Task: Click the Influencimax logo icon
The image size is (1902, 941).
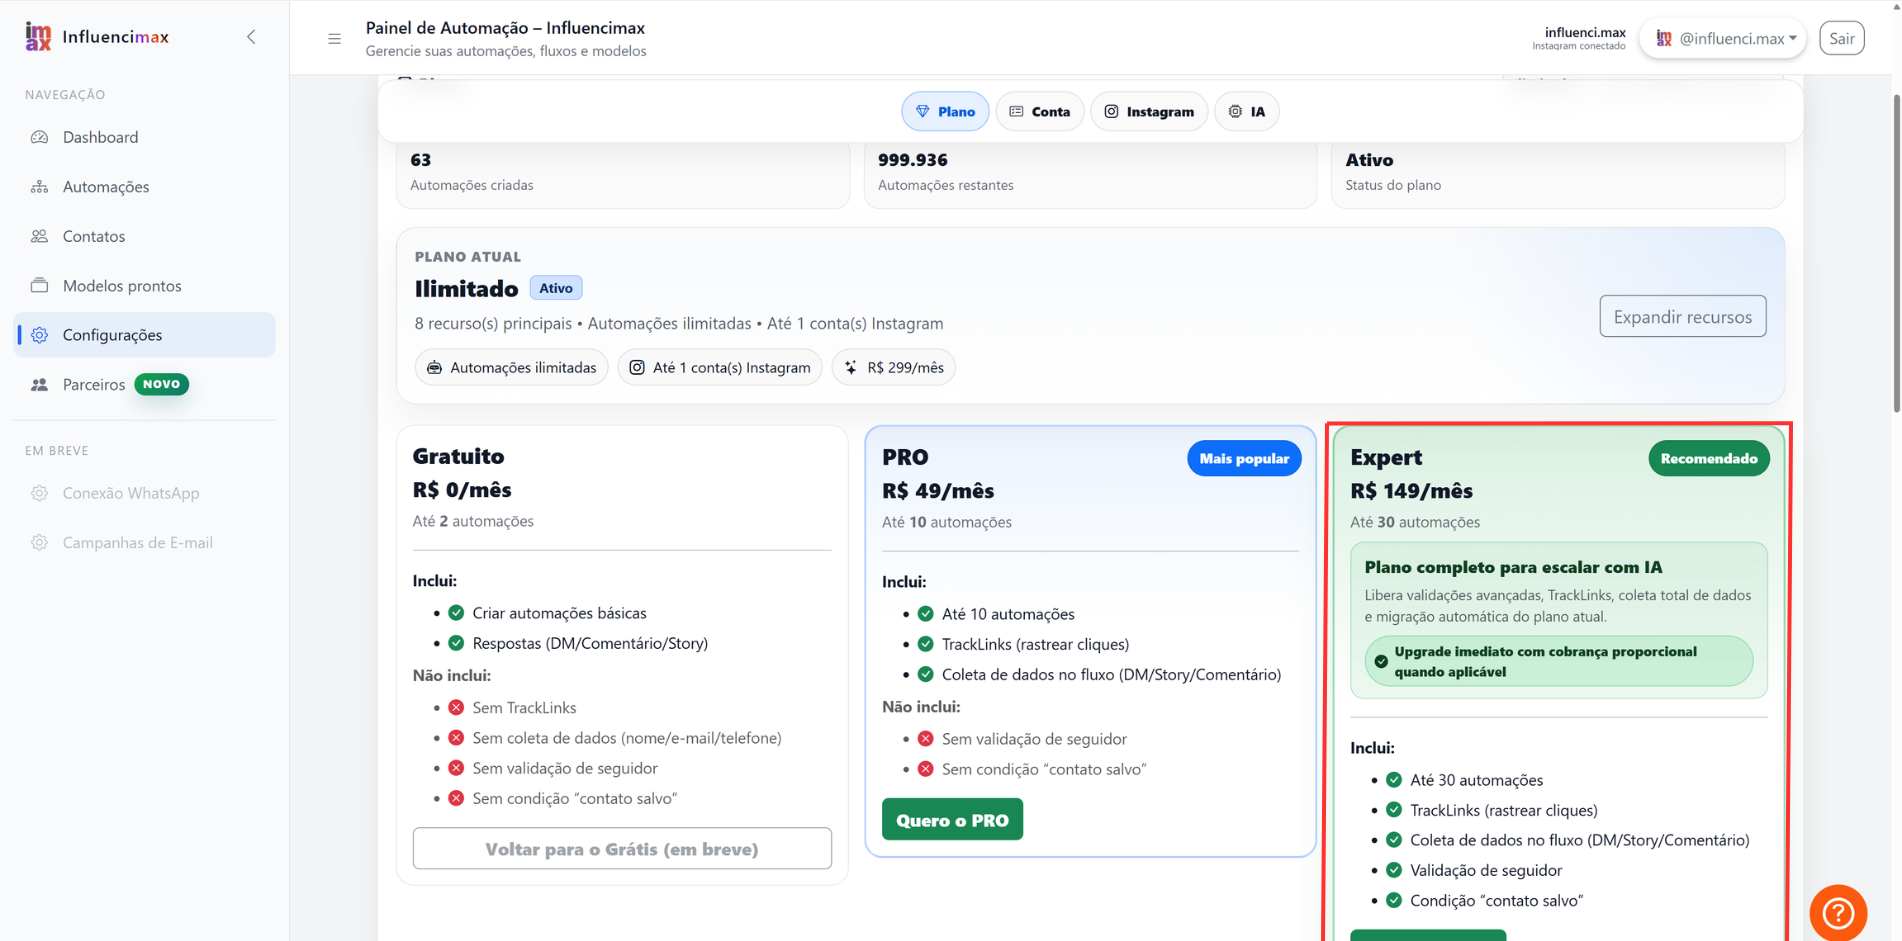Action: click(x=38, y=37)
